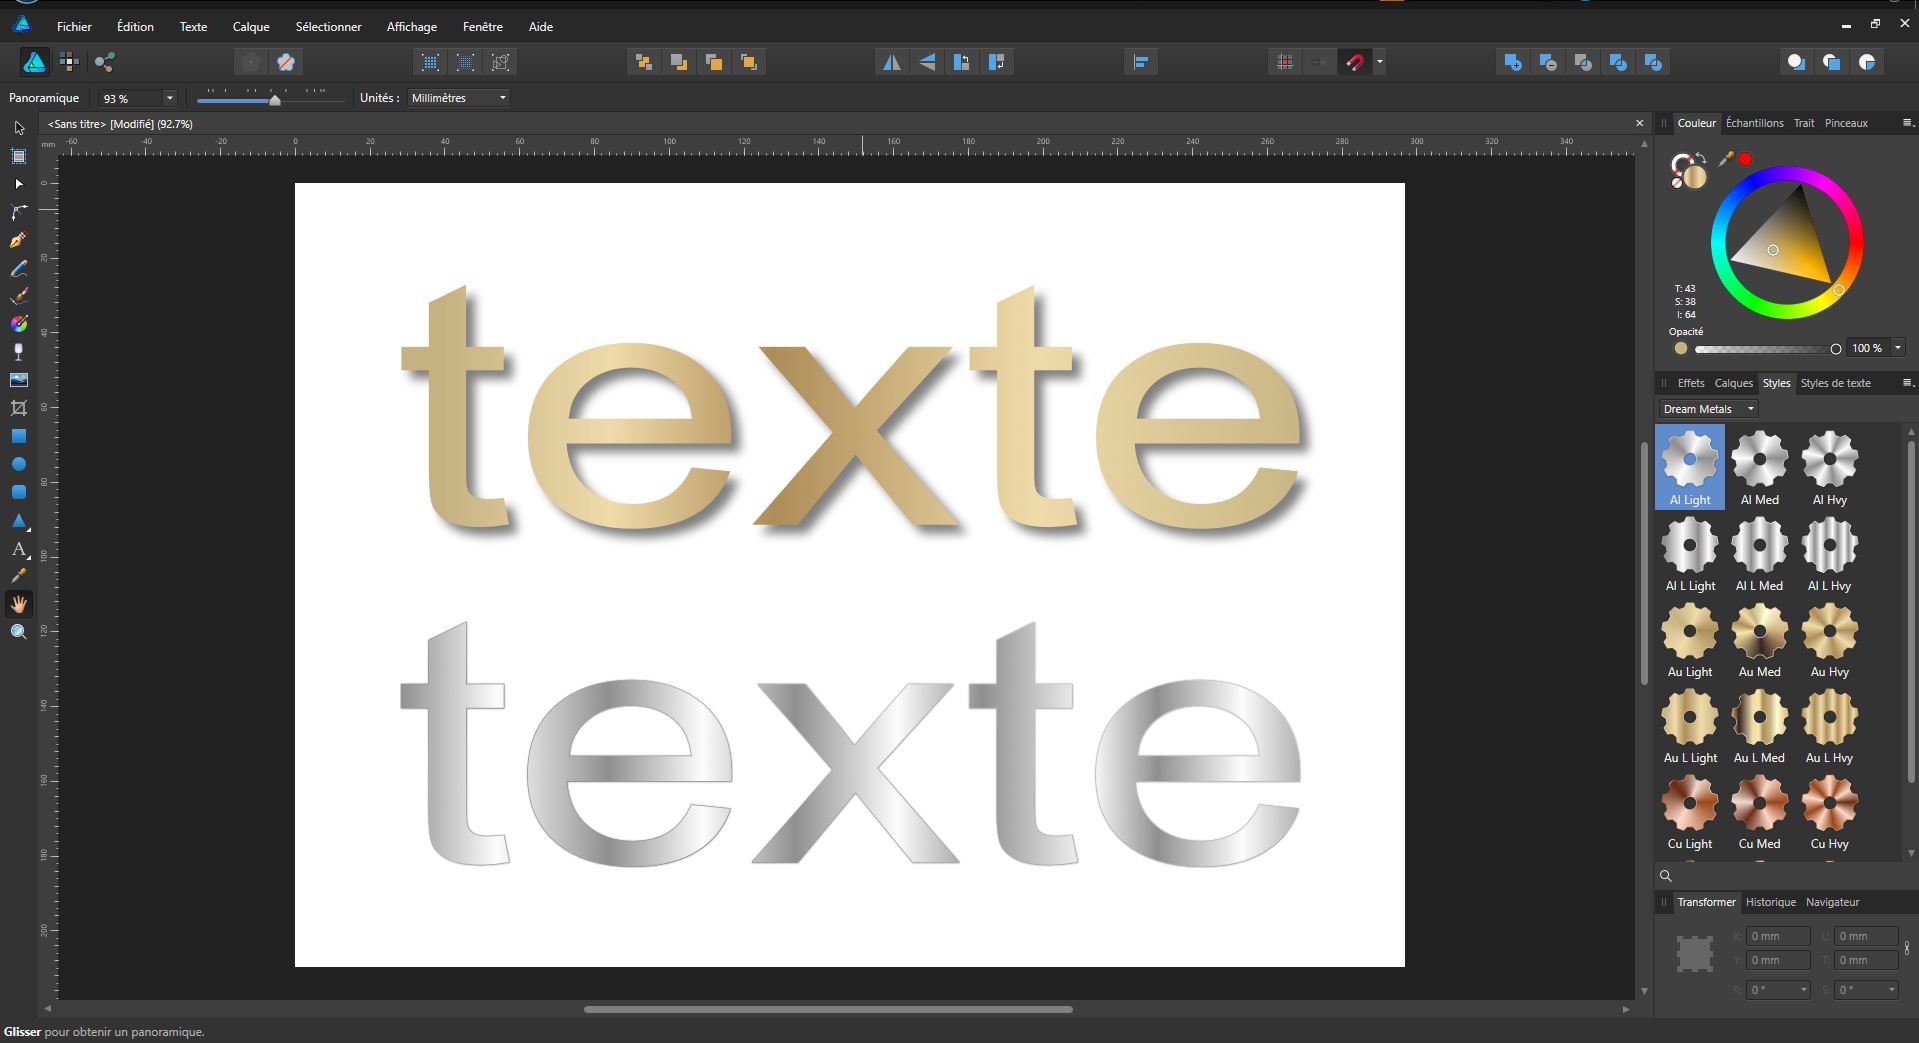Open the Sélectionner menu
The height and width of the screenshot is (1043, 1919).
click(x=328, y=27)
